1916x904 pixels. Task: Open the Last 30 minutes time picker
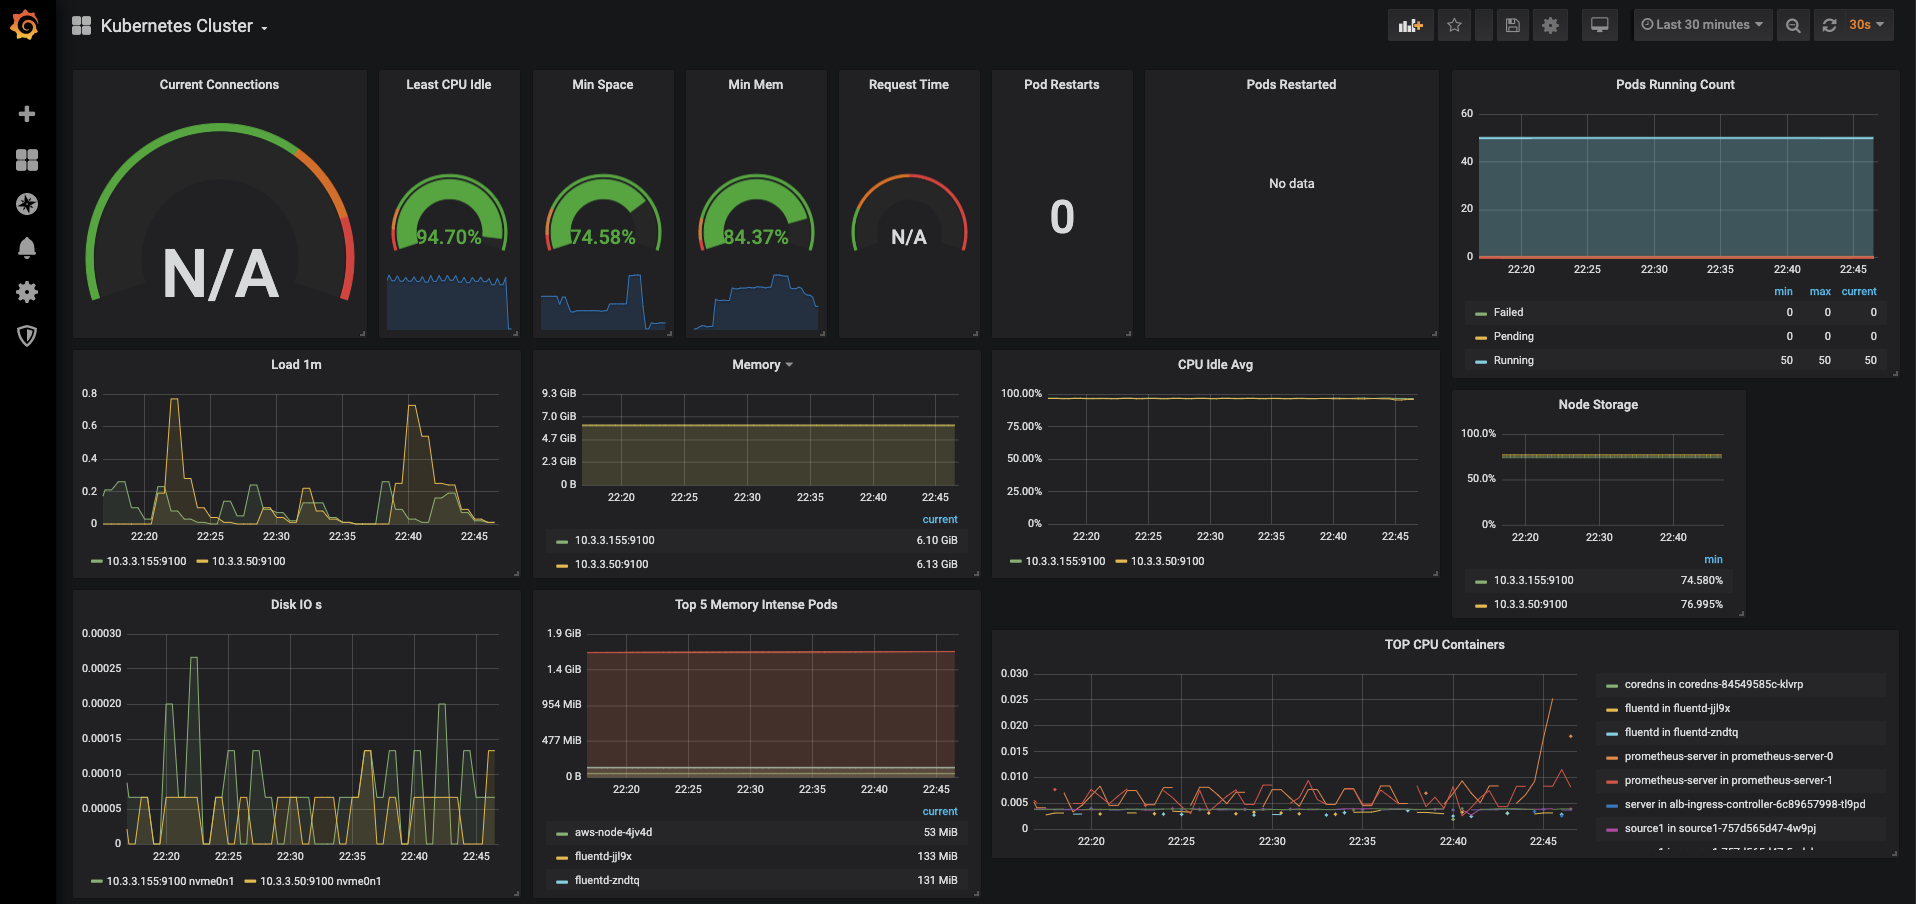click(x=1702, y=25)
